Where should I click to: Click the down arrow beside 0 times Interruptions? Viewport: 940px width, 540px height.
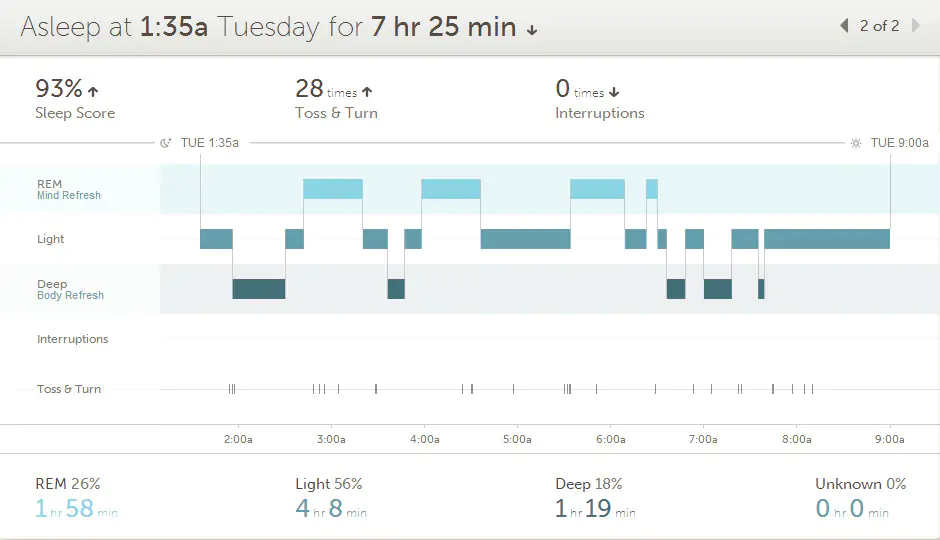coord(614,92)
